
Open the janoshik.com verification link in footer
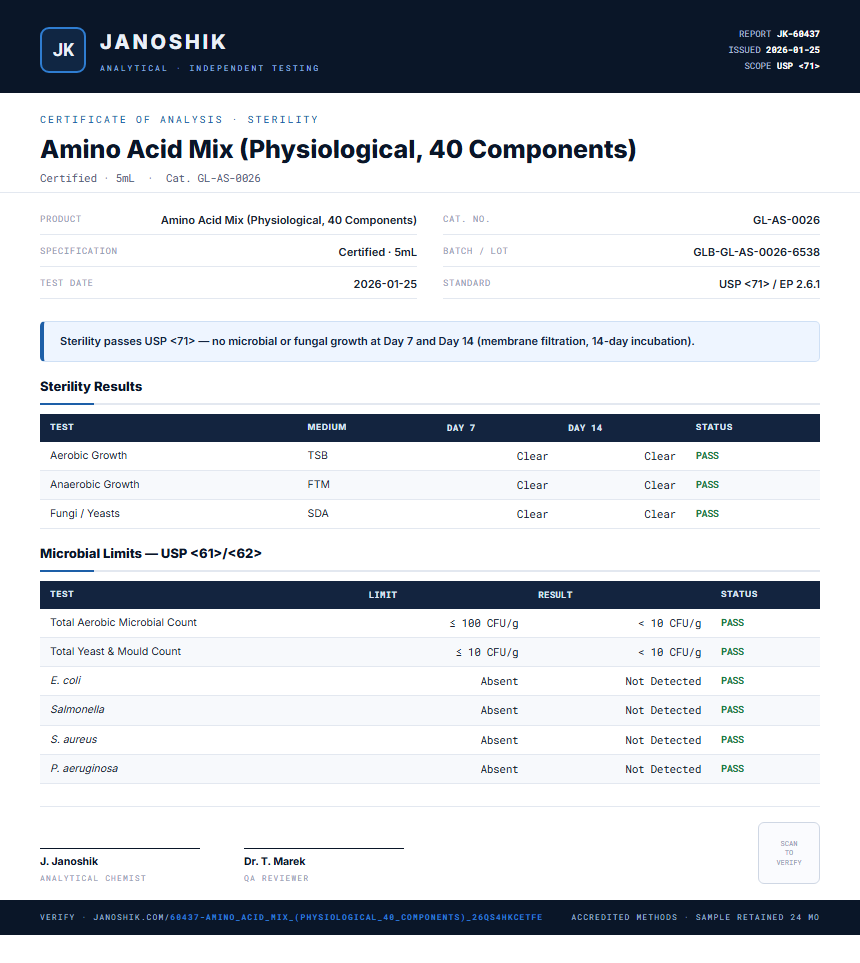point(318,917)
